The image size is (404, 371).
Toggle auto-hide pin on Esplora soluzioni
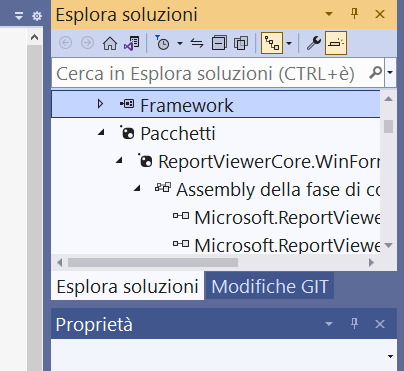tap(354, 14)
